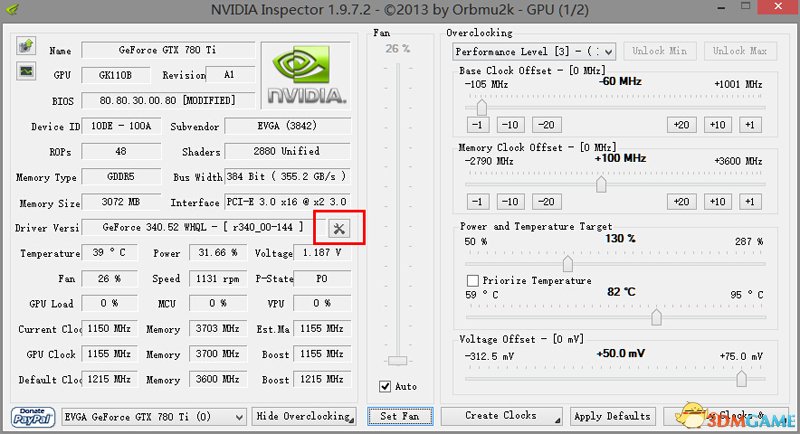Click +1 under Memory Clock Offset
800x434 pixels.
pyautogui.click(x=749, y=201)
